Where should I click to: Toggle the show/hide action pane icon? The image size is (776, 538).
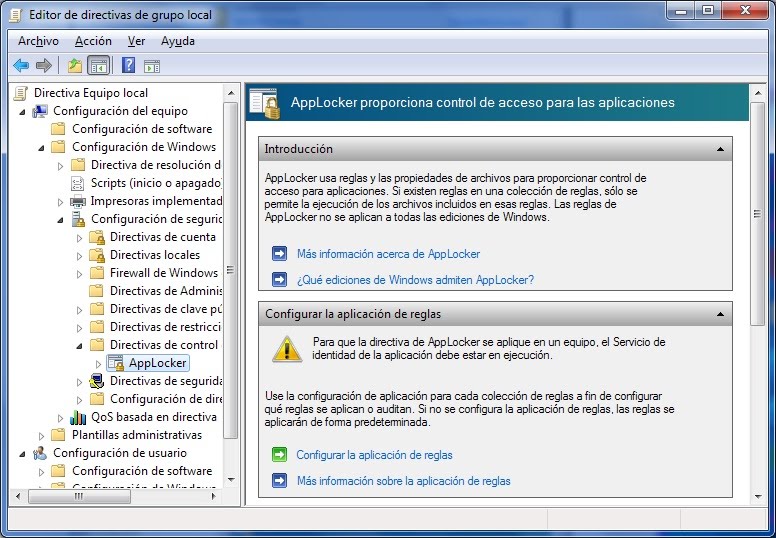pyautogui.click(x=152, y=66)
